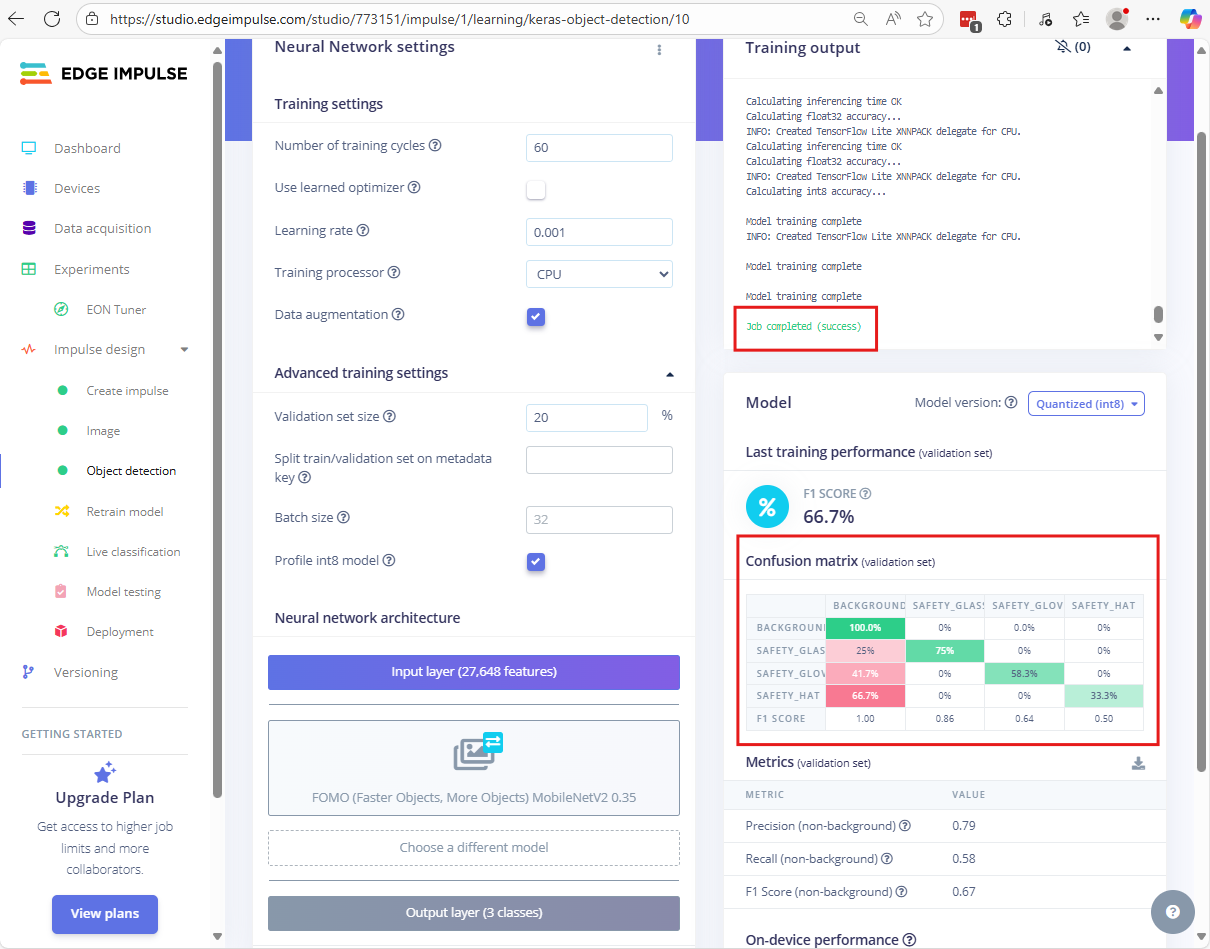Collapse the Advanced training settings section

pyautogui.click(x=669, y=374)
